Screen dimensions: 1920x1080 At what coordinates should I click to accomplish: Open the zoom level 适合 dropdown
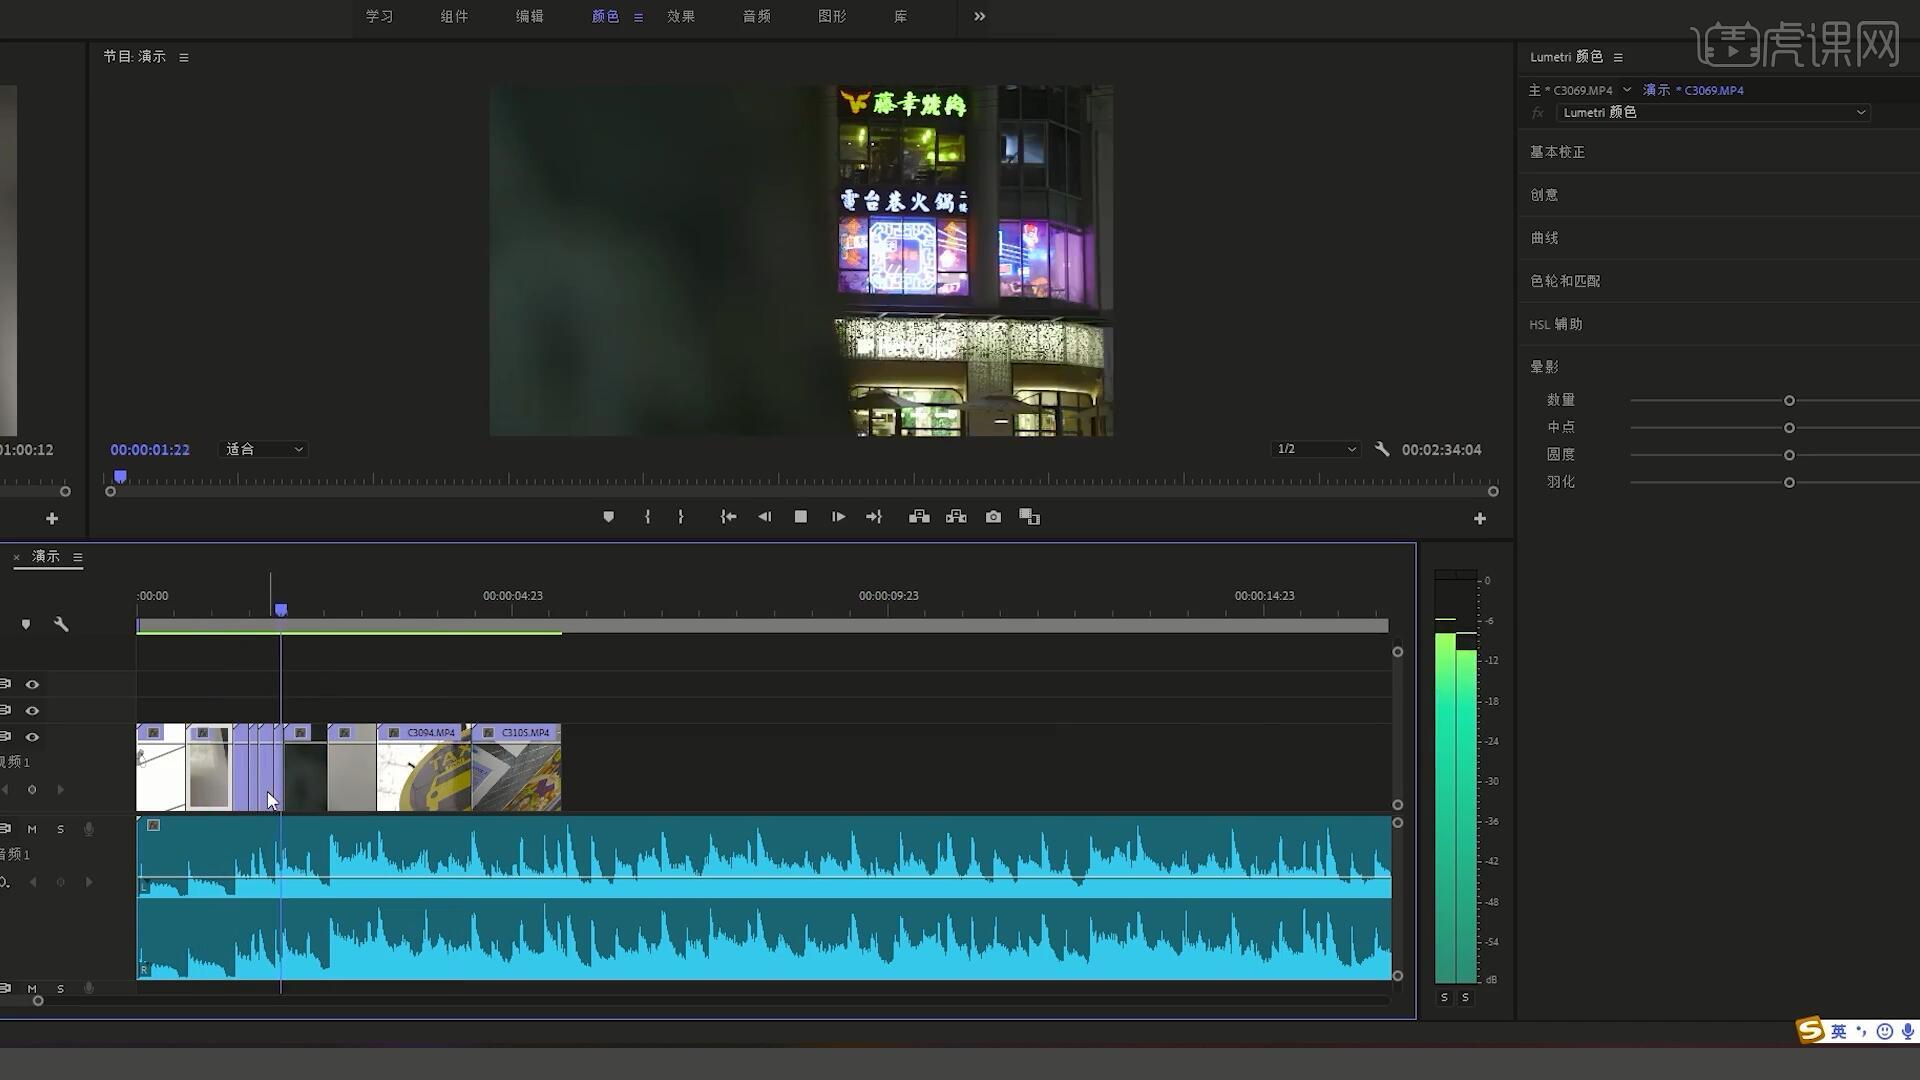263,449
